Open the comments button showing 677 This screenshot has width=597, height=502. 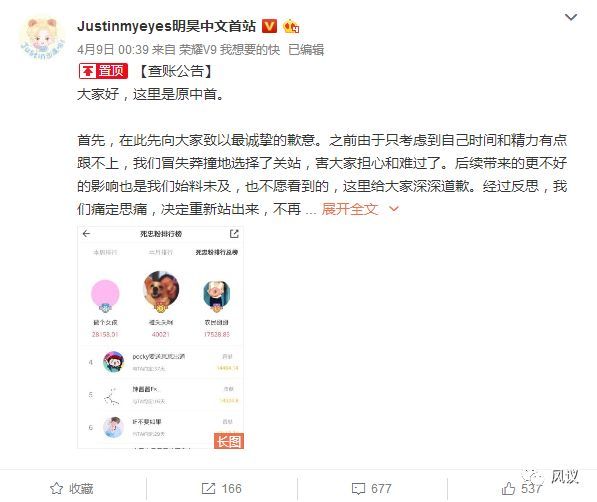[371, 489]
